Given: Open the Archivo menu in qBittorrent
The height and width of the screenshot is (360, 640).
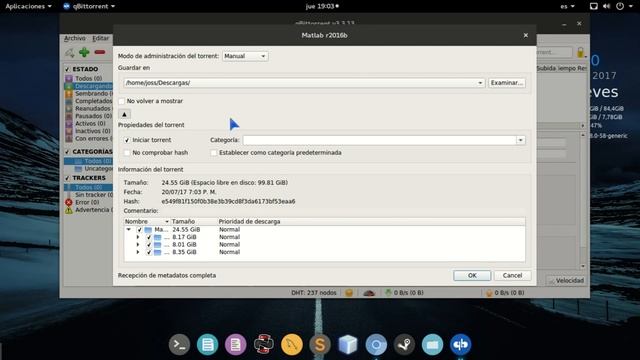Looking at the screenshot, I should click(75, 38).
